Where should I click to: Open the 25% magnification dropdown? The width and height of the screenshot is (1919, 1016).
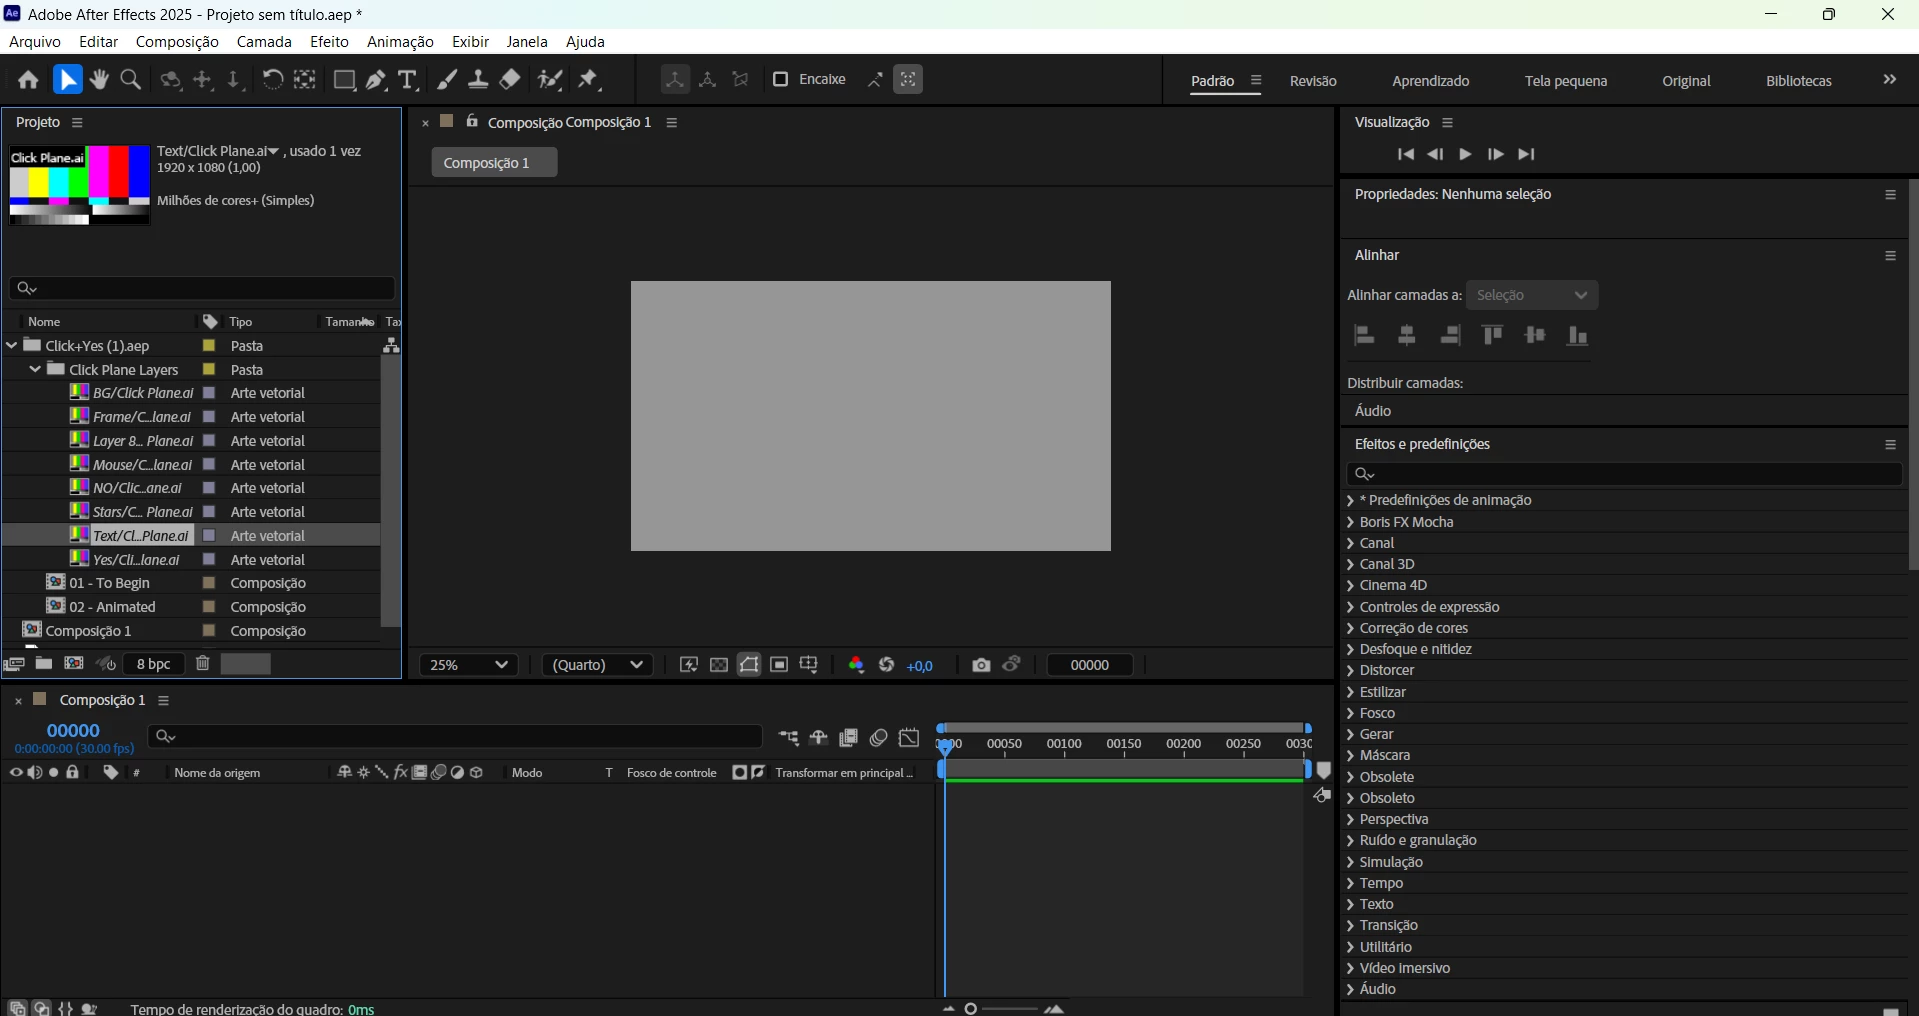[469, 666]
